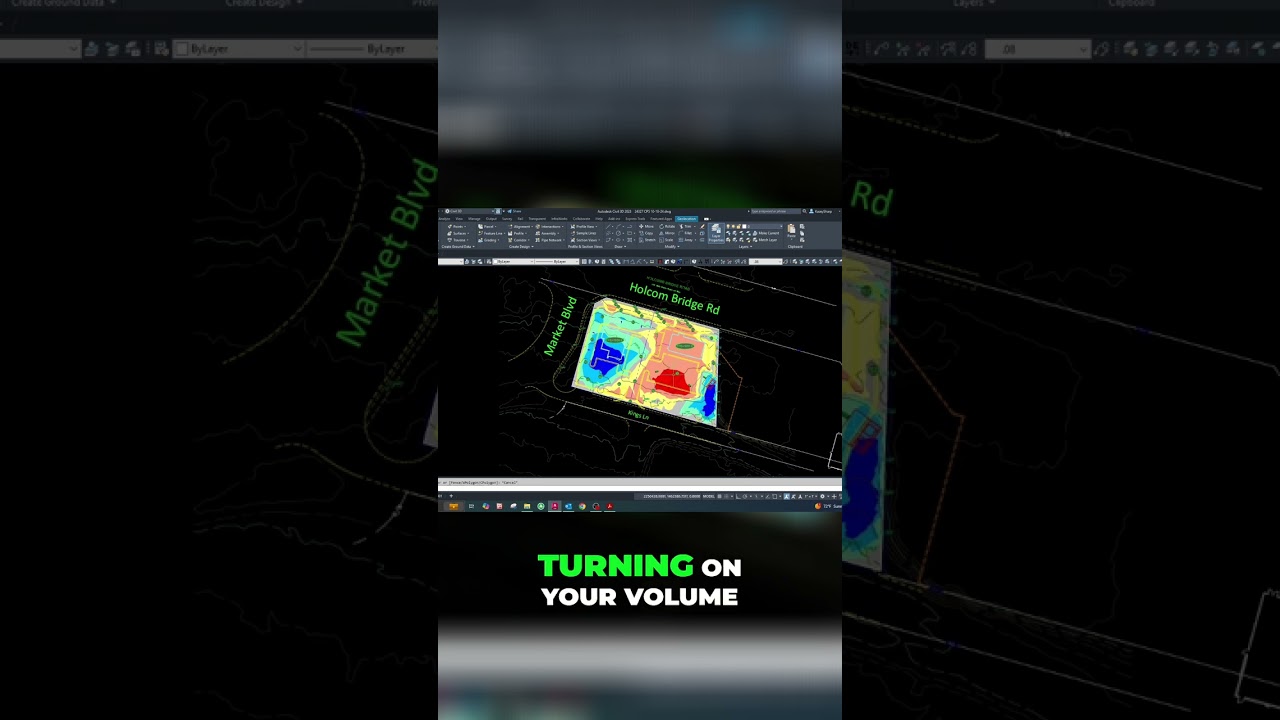Click the Holcom Bridge Rd label in drawing

pyautogui.click(x=674, y=298)
